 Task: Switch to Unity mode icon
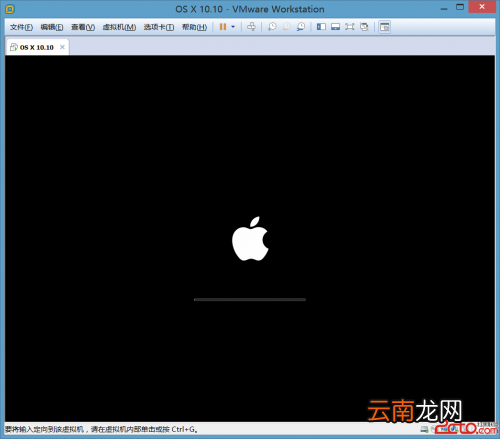364,27
